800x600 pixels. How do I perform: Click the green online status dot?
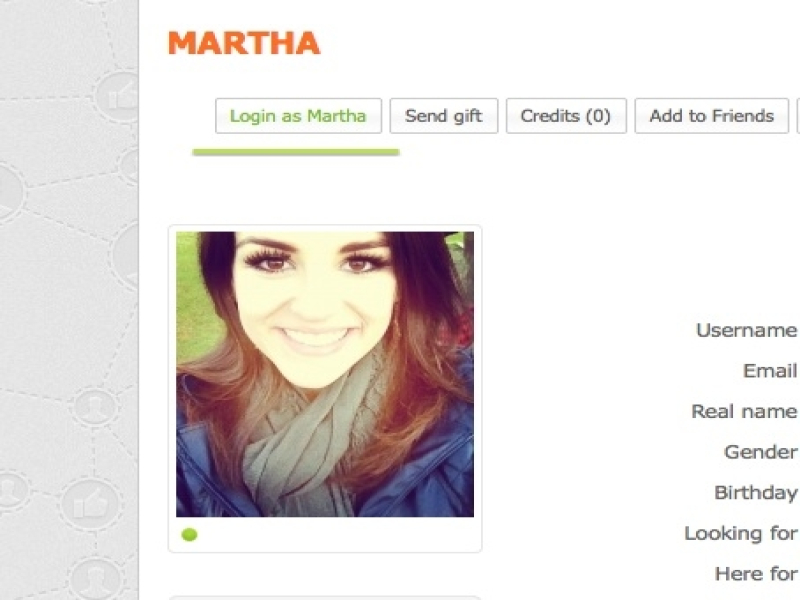(x=189, y=535)
